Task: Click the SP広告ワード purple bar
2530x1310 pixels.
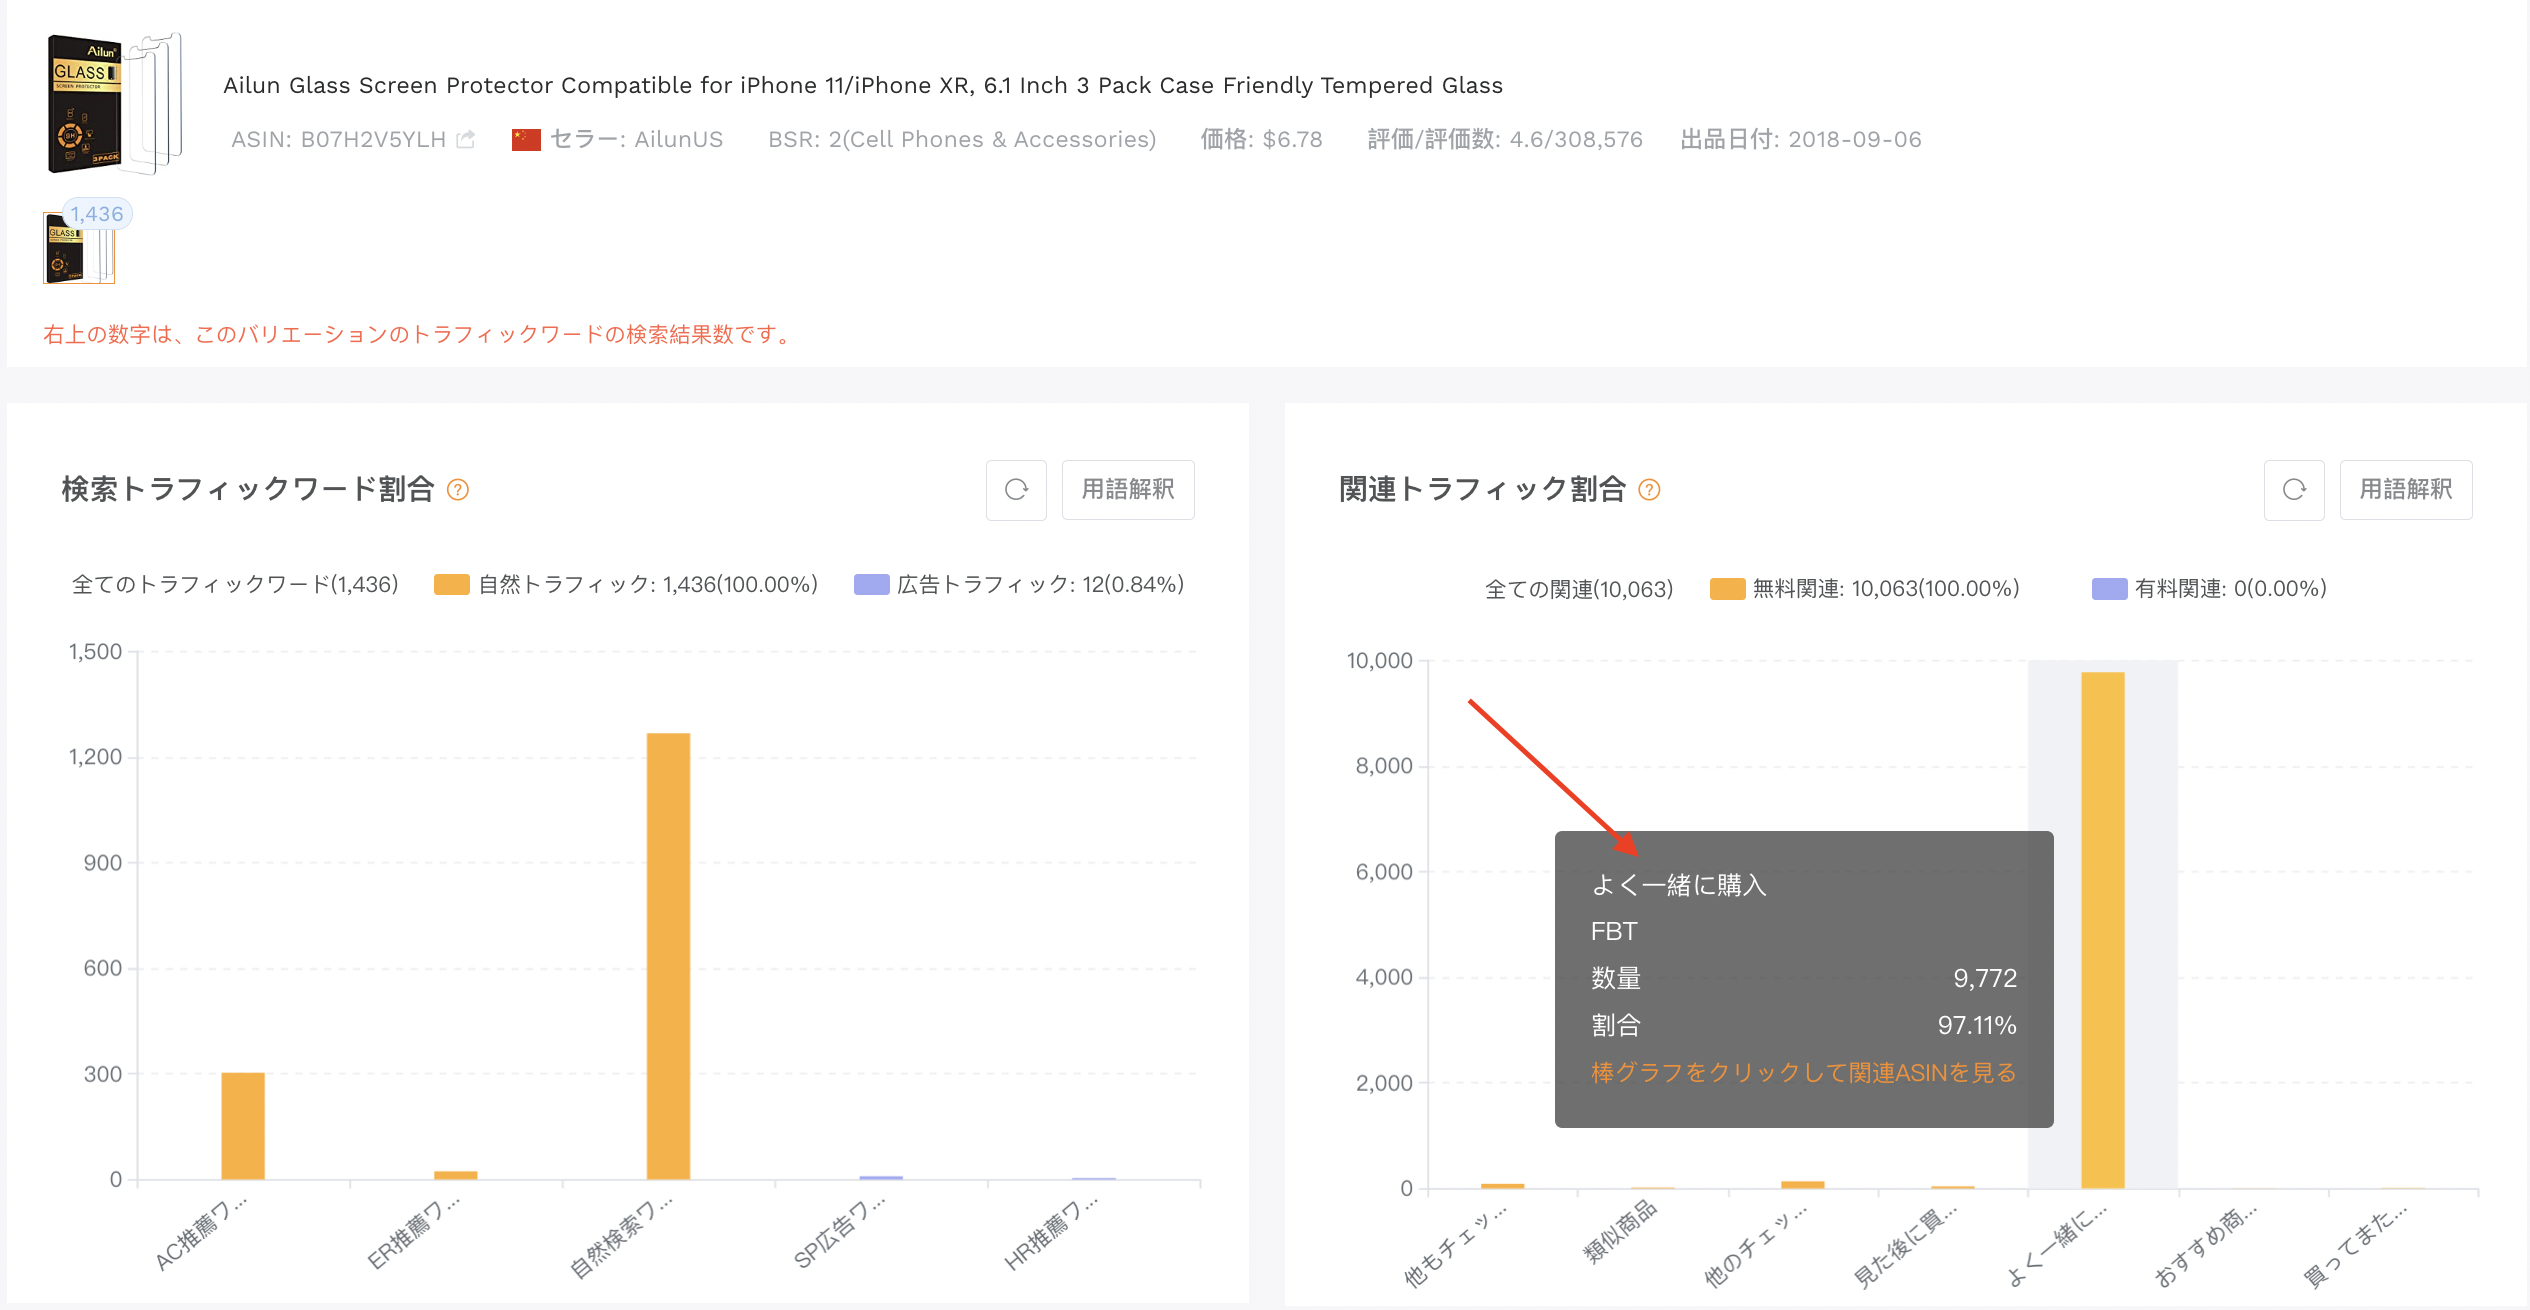Action: pos(881,1178)
